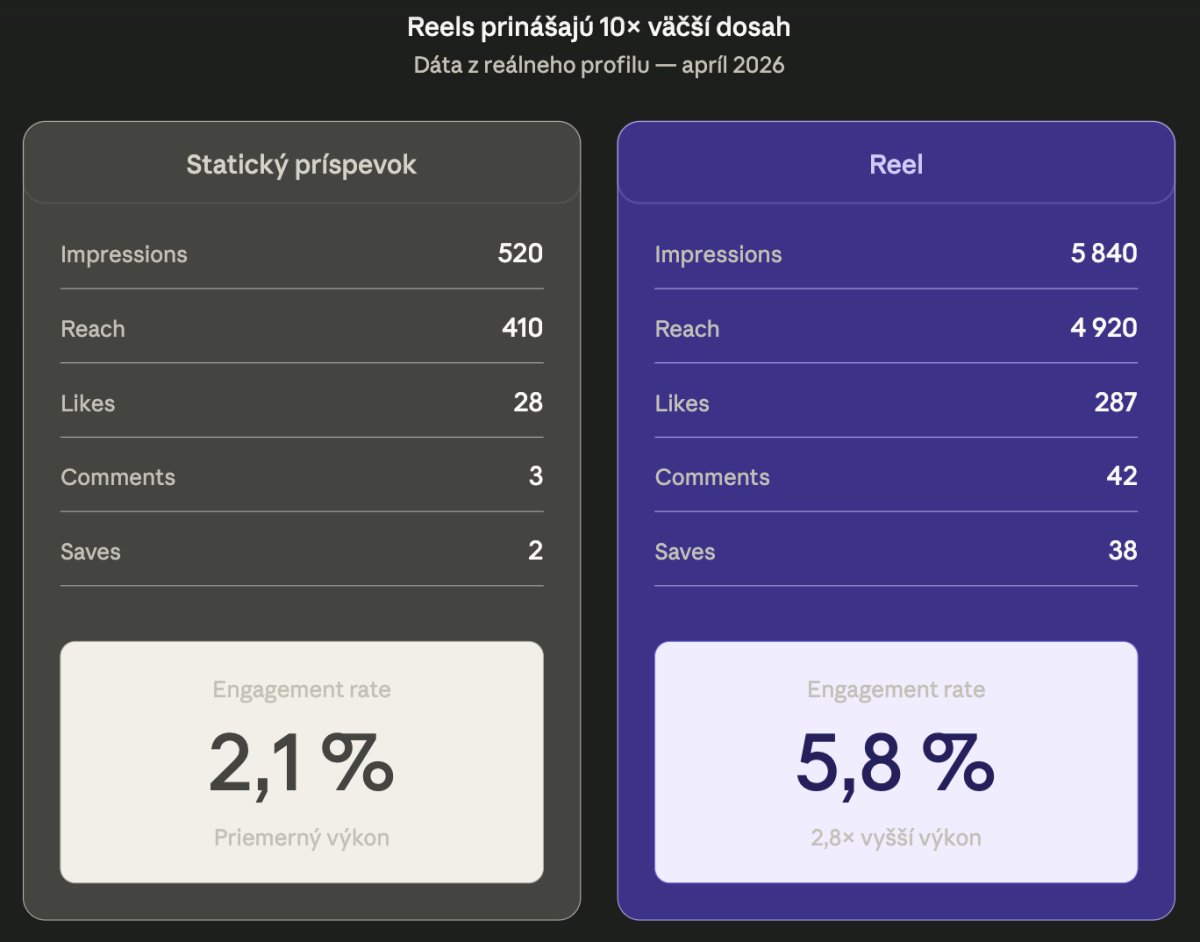Click the 5,8 % engagement rate box

click(896, 764)
